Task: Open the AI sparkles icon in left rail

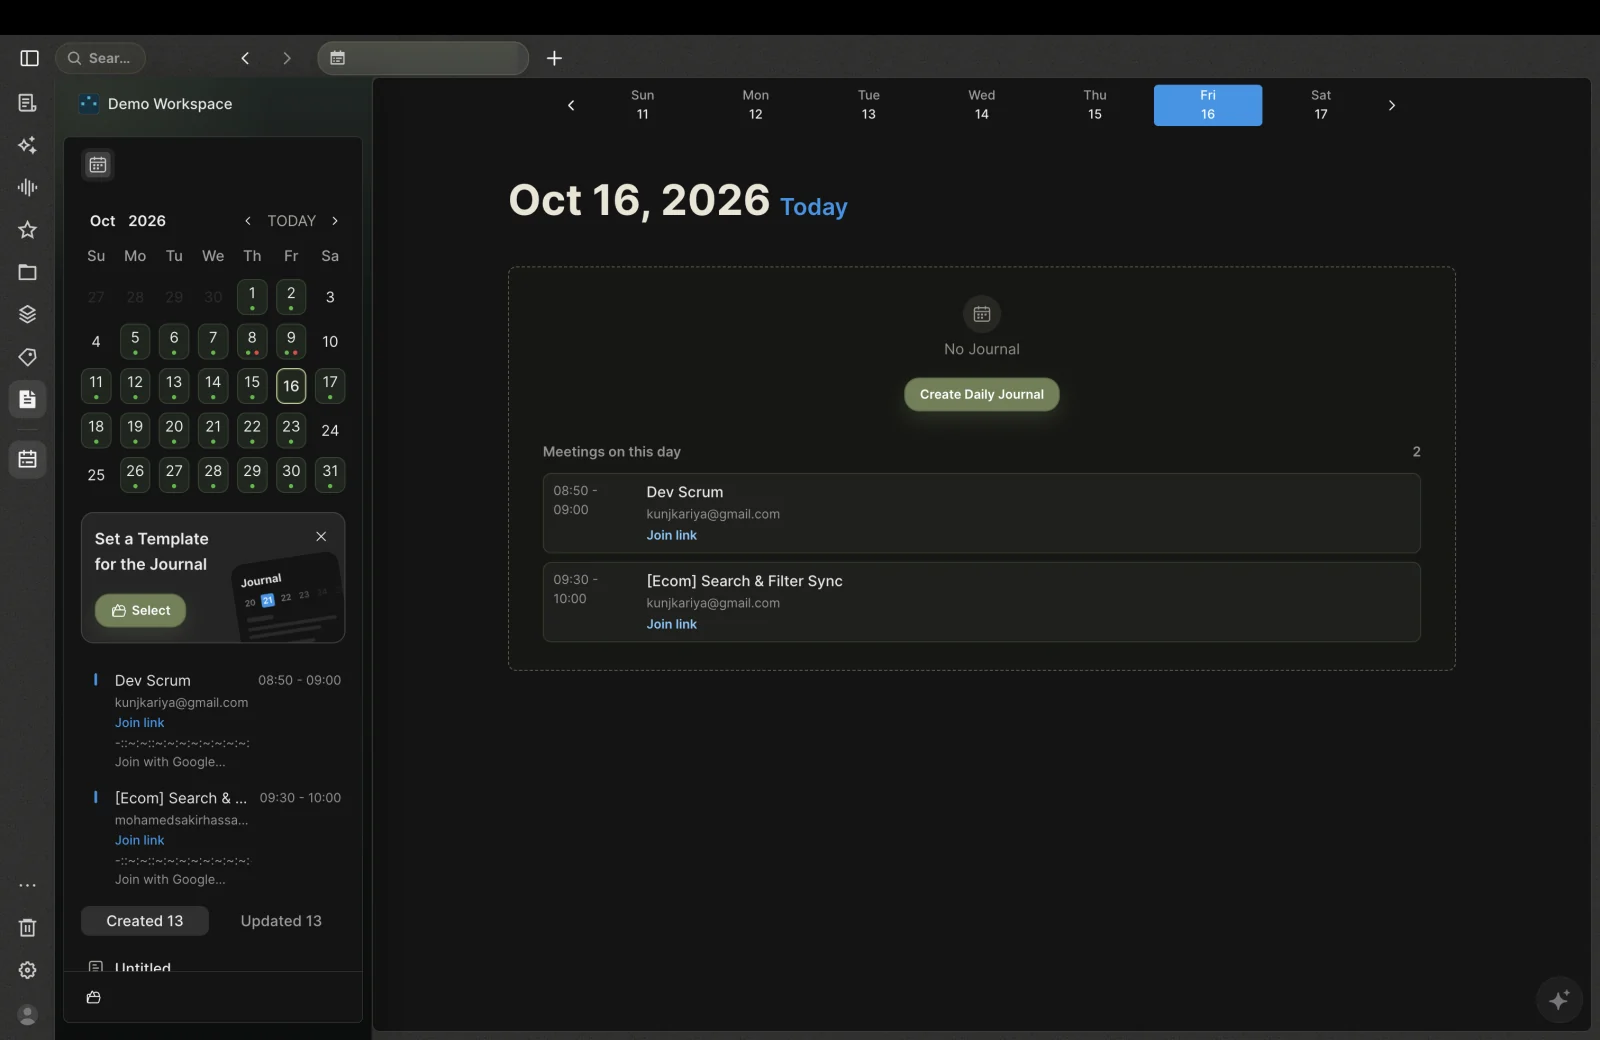Action: (28, 145)
